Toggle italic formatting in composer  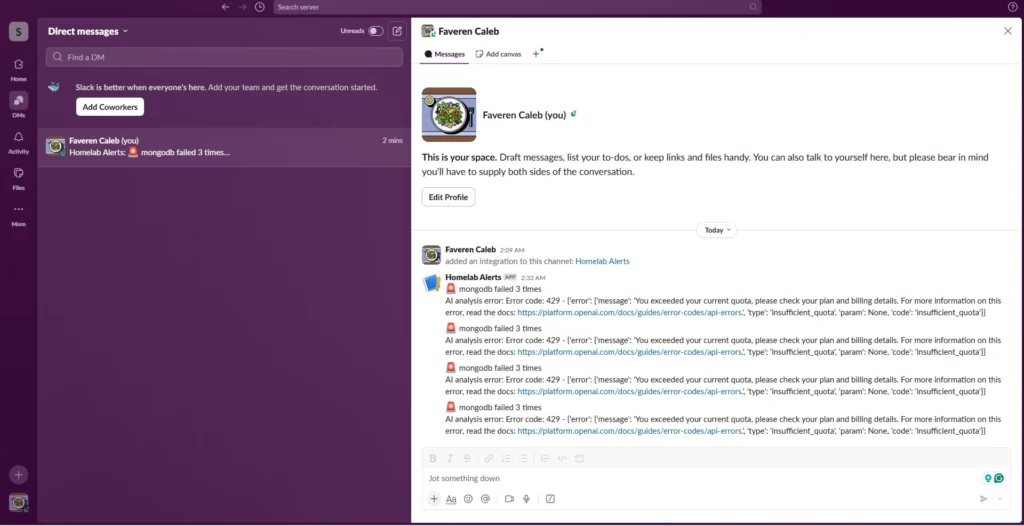[449, 459]
